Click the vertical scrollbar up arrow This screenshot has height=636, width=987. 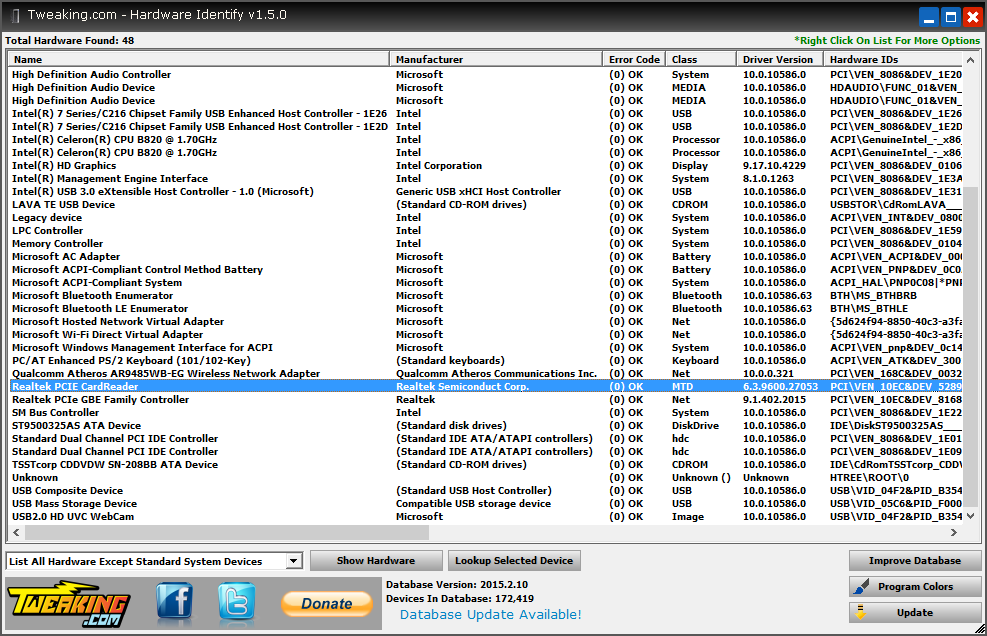click(x=971, y=60)
